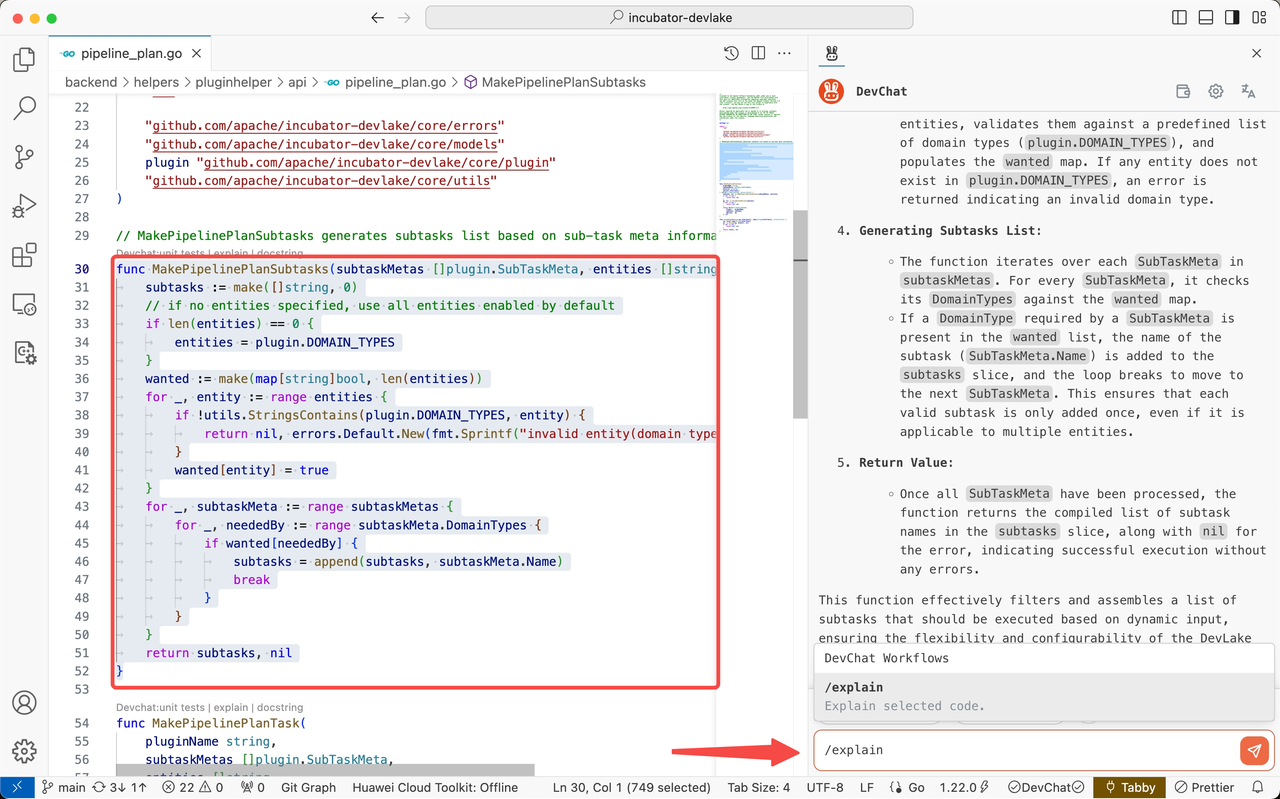Screen dimensions: 1280x799
Task: Click the backend breadcrumb
Action: [x=91, y=82]
